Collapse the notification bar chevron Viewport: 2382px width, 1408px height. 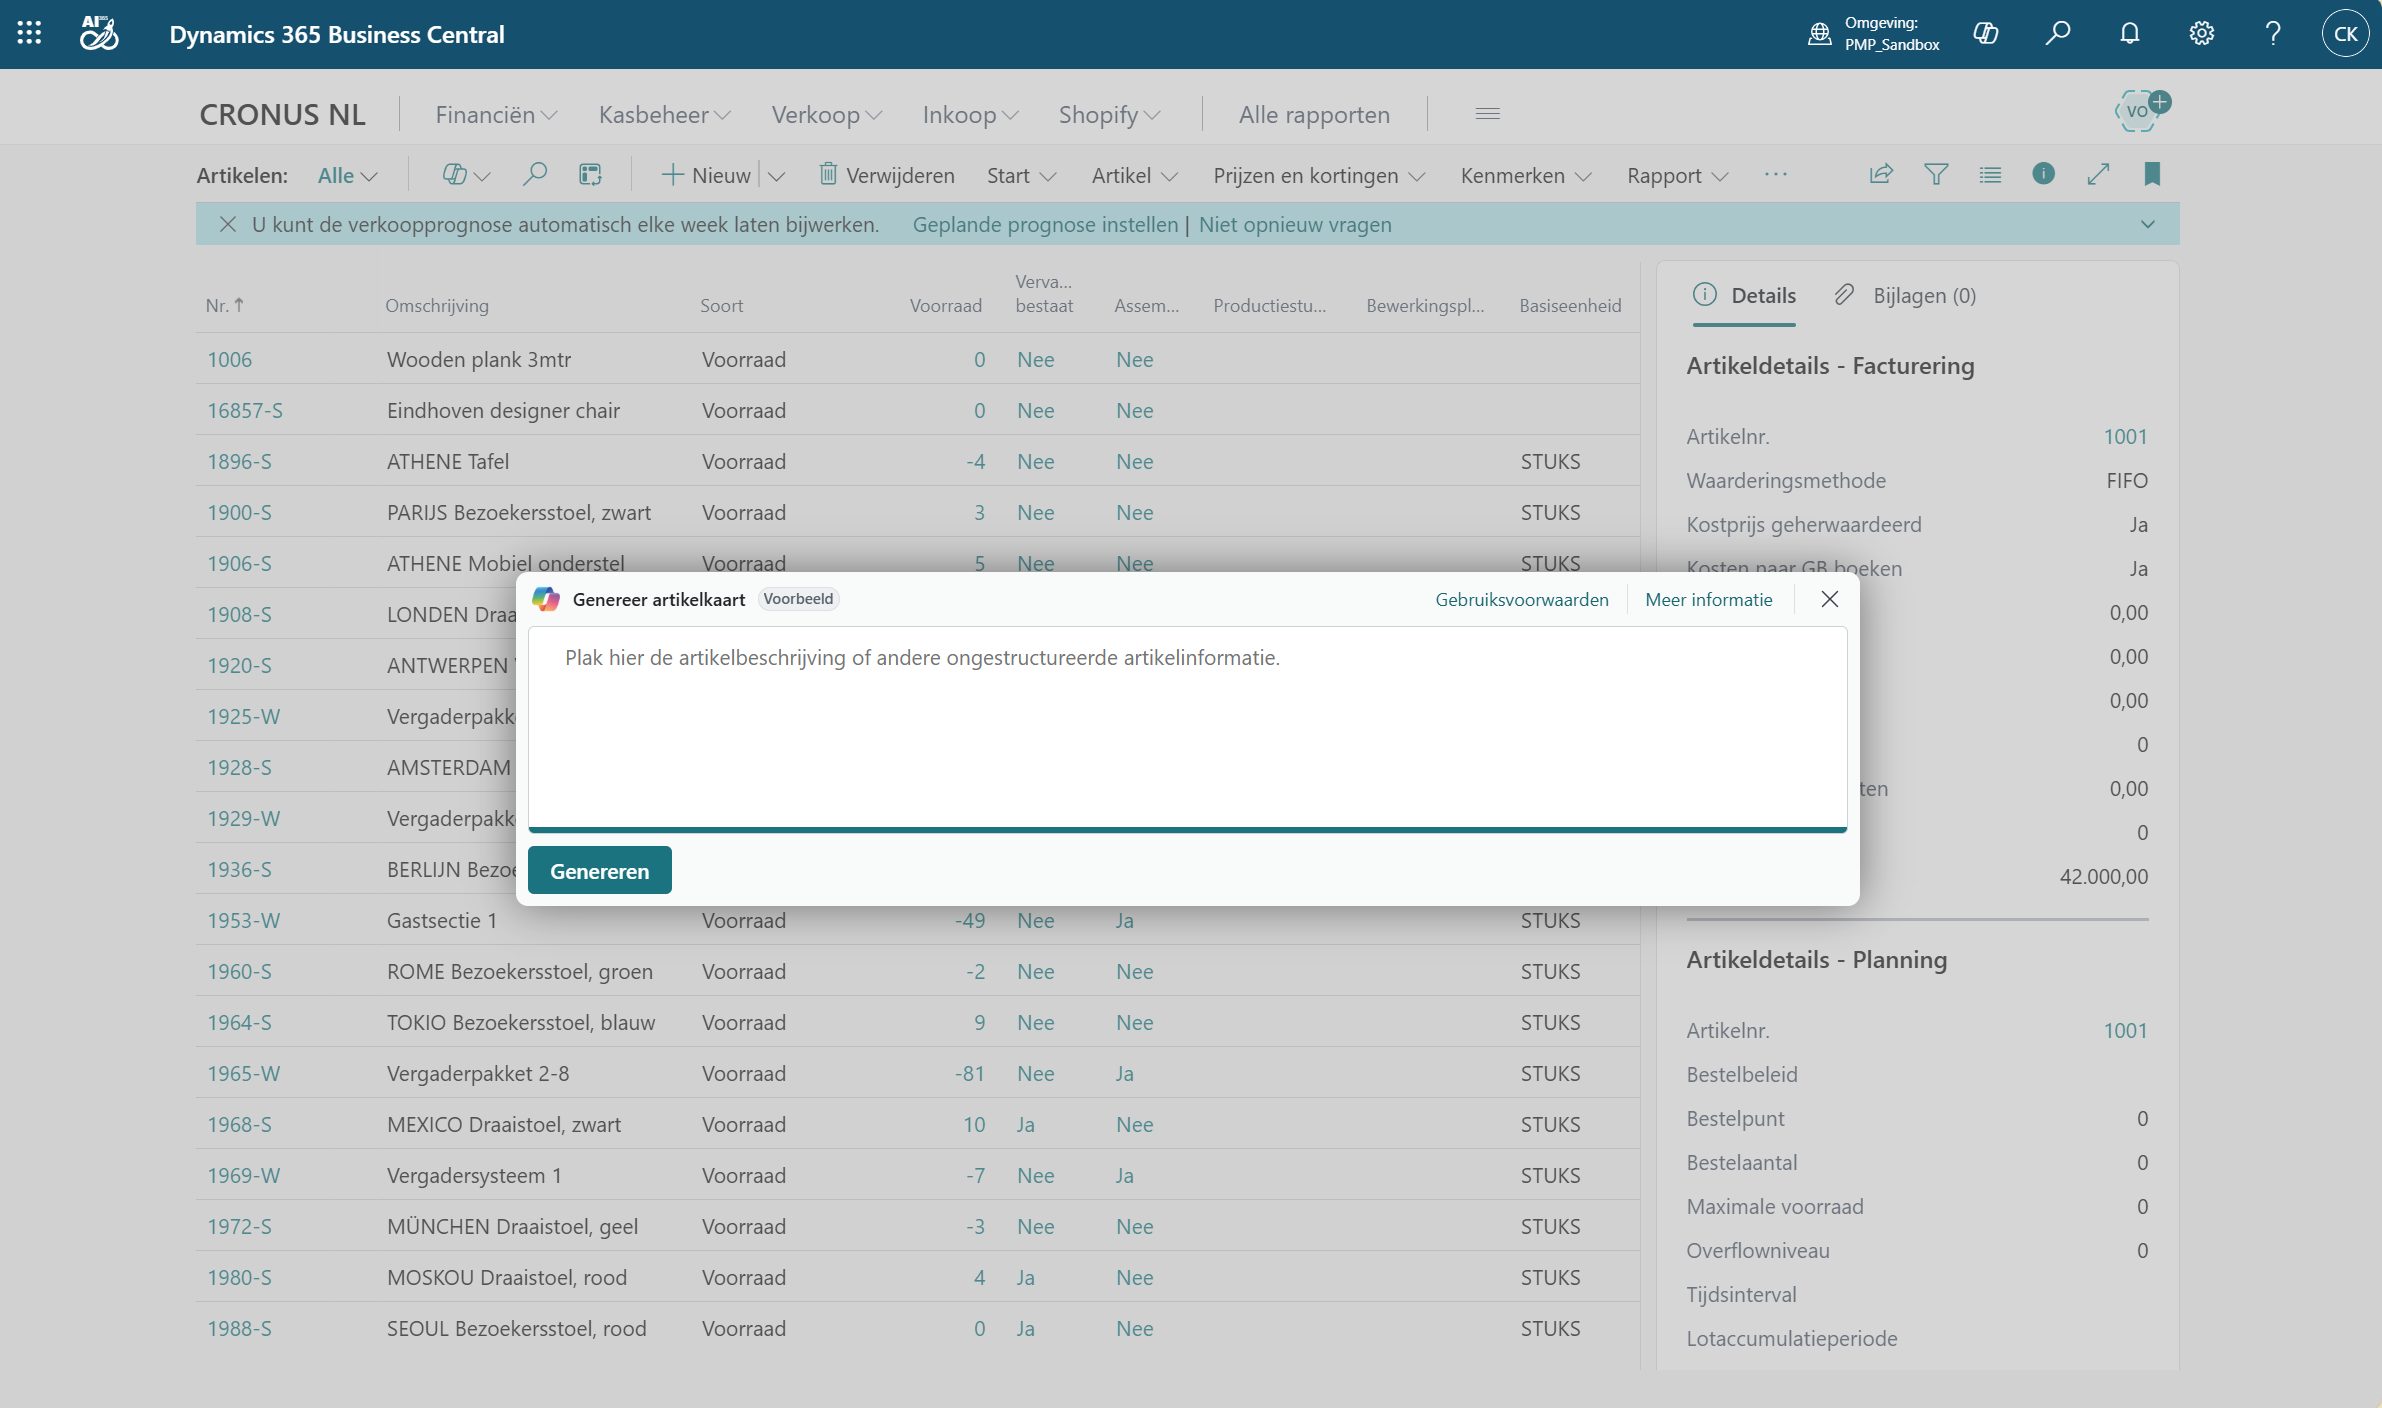tap(2147, 224)
